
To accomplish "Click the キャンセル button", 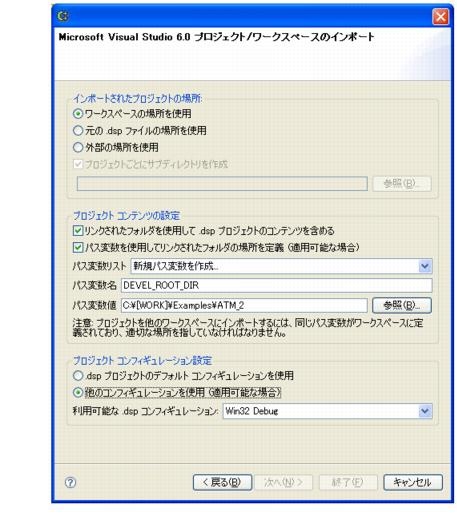I will [x=413, y=482].
